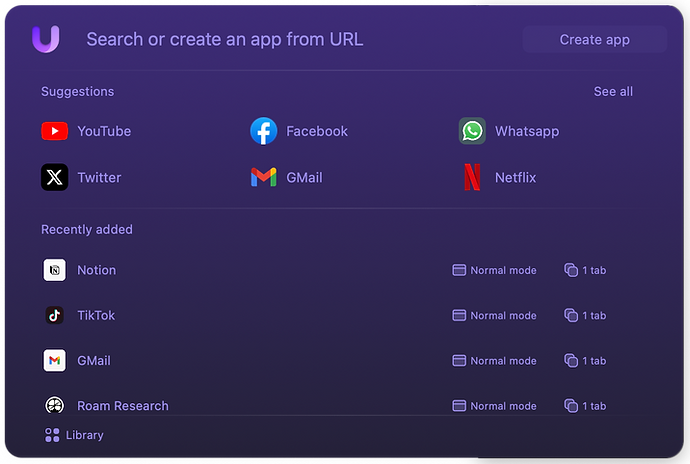The image size is (690, 464).
Task: Click the GMail label in Suggestions
Action: click(x=305, y=177)
